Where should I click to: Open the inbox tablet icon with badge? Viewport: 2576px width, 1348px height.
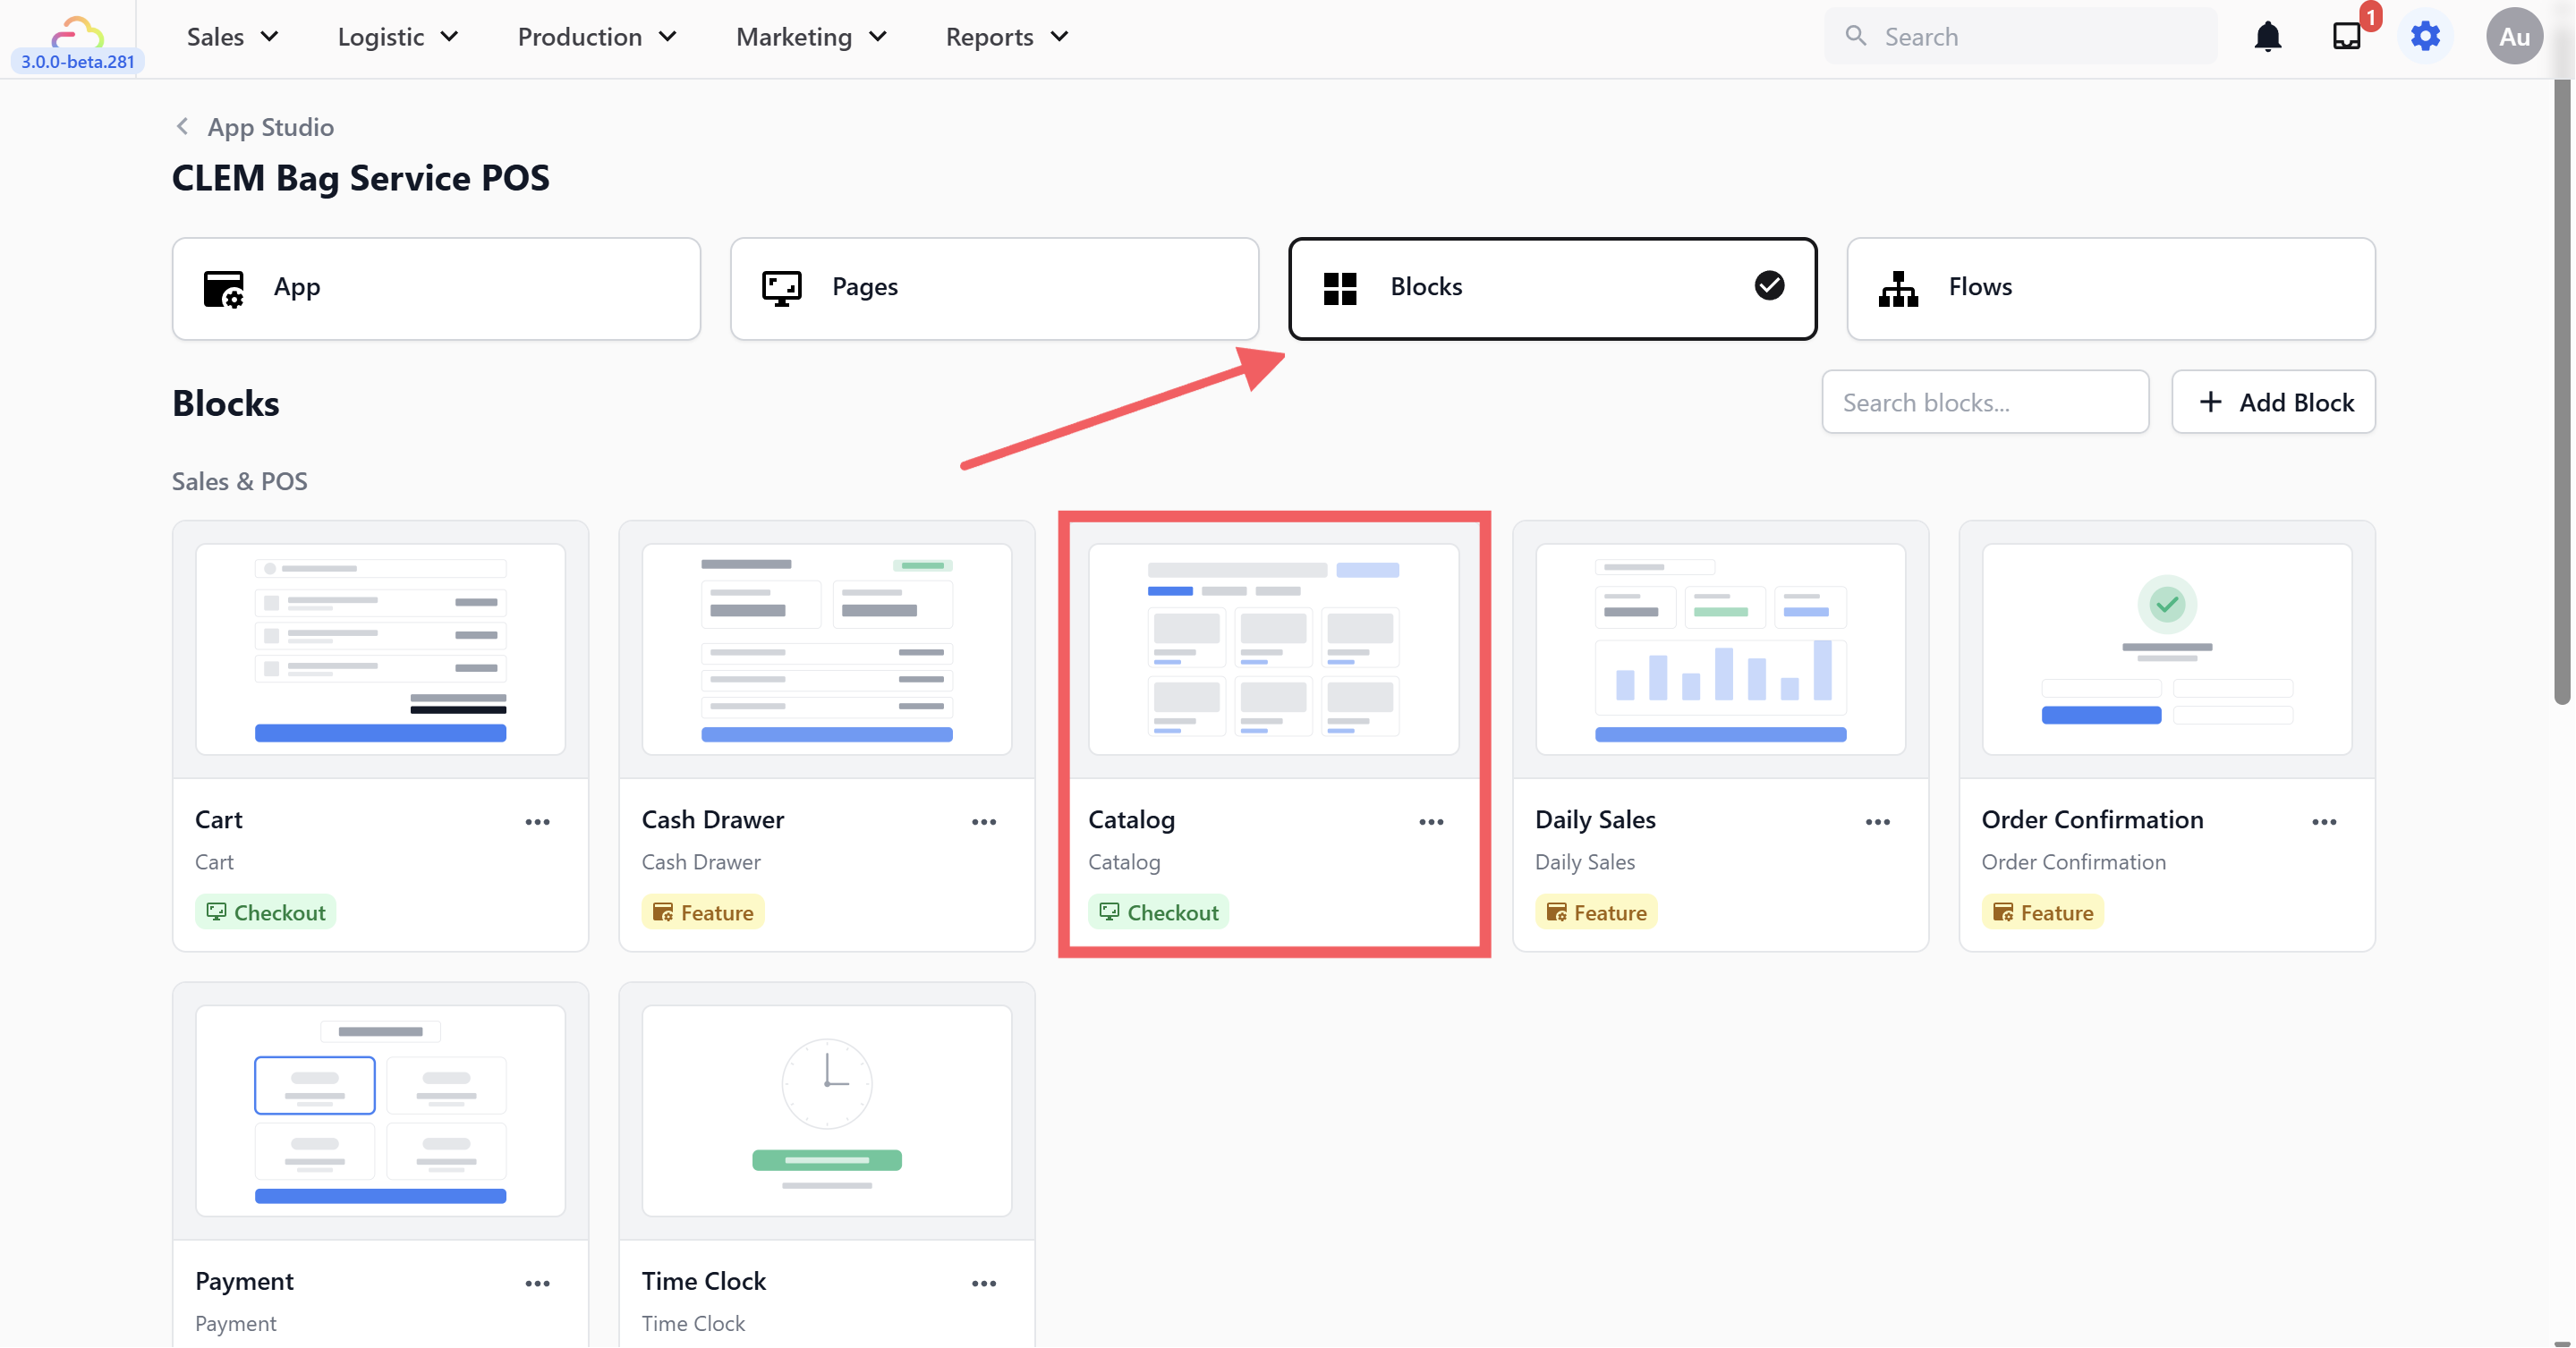(2346, 37)
